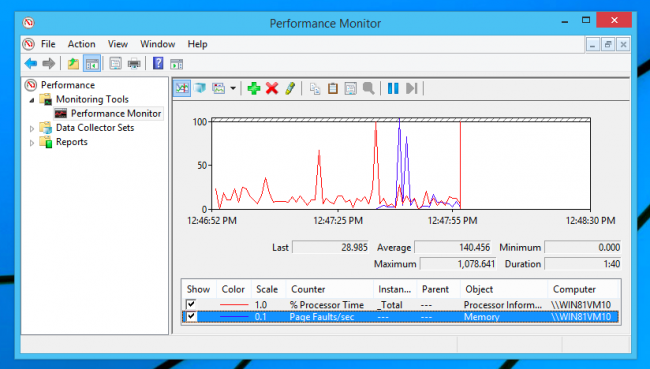This screenshot has width=650, height=369.
Task: Click the Zoom magnifier icon
Action: (x=369, y=88)
